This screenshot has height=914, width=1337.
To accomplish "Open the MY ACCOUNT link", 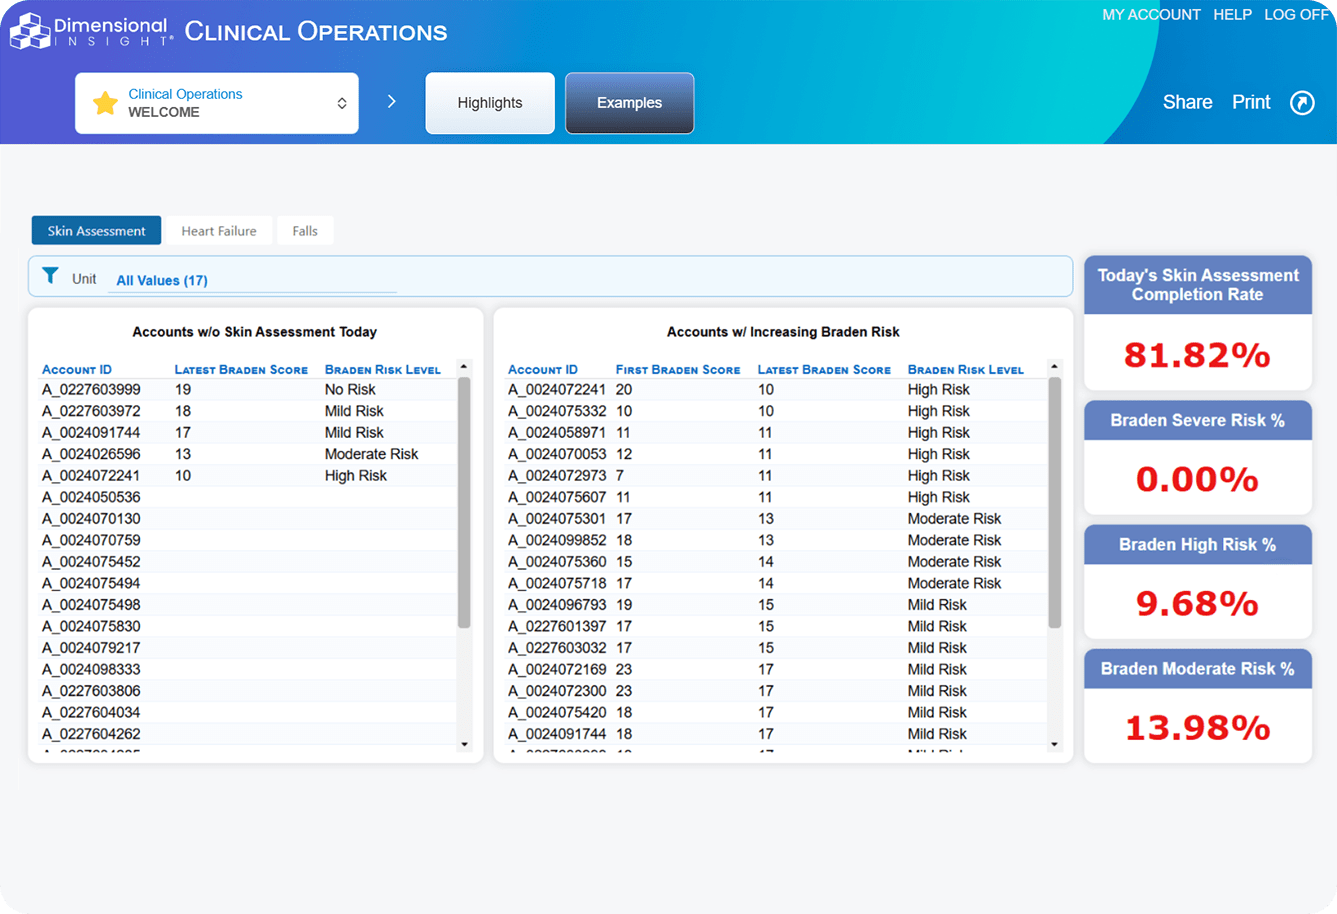I will tap(1151, 15).
